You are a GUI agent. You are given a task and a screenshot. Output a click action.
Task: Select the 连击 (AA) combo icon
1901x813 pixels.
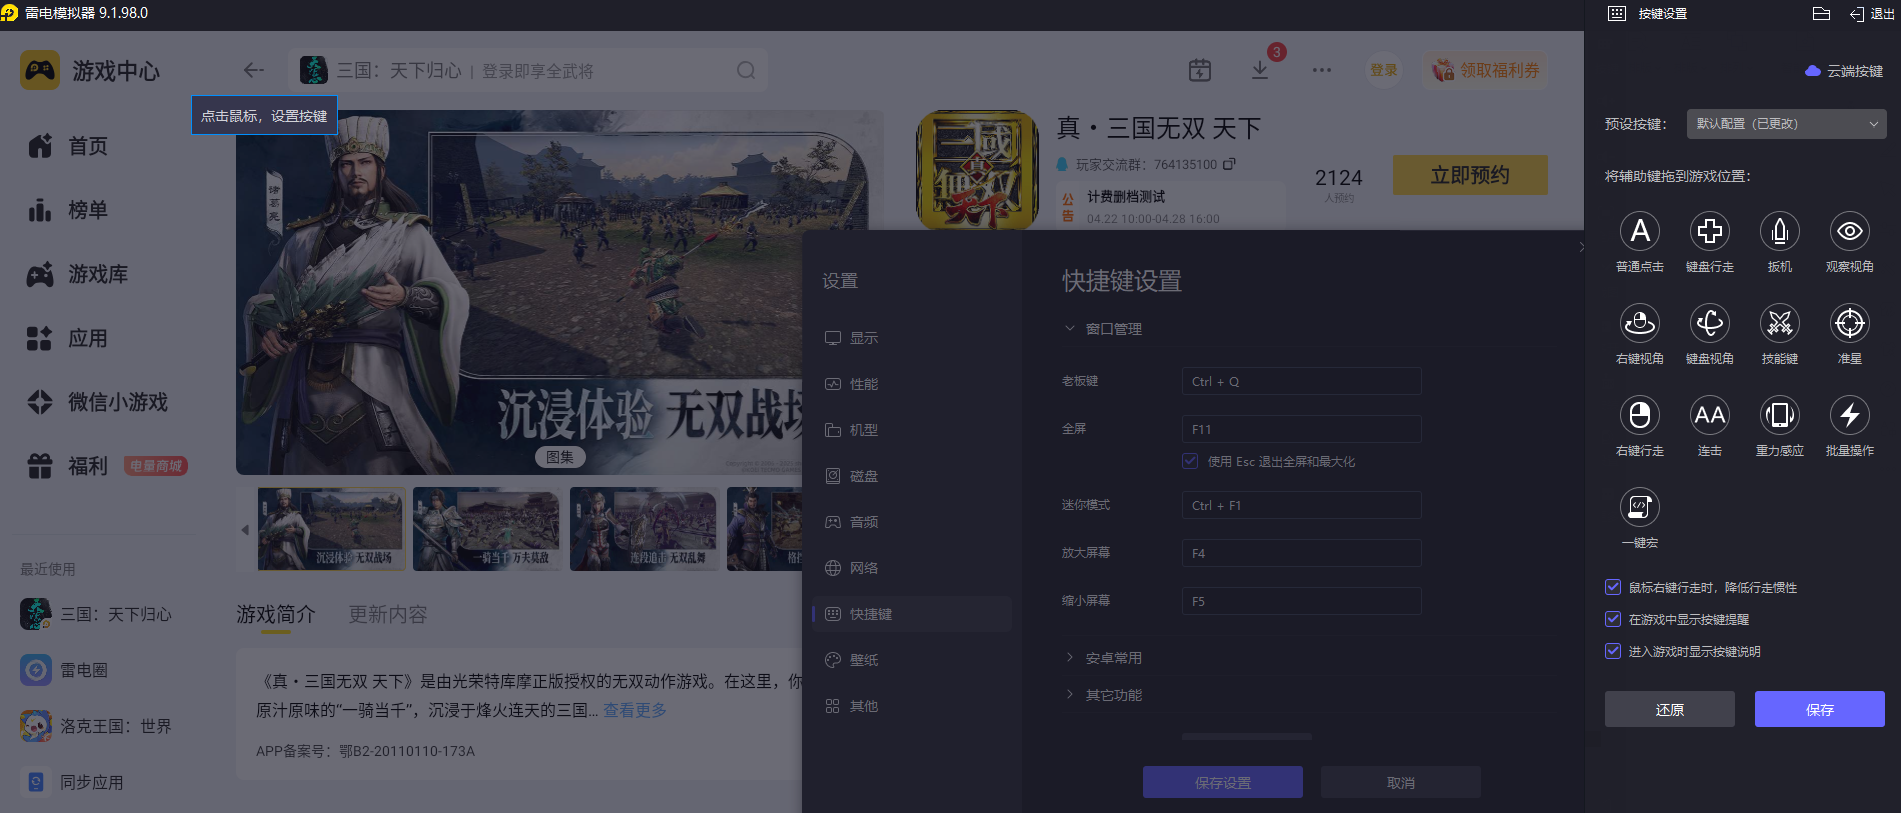1709,415
